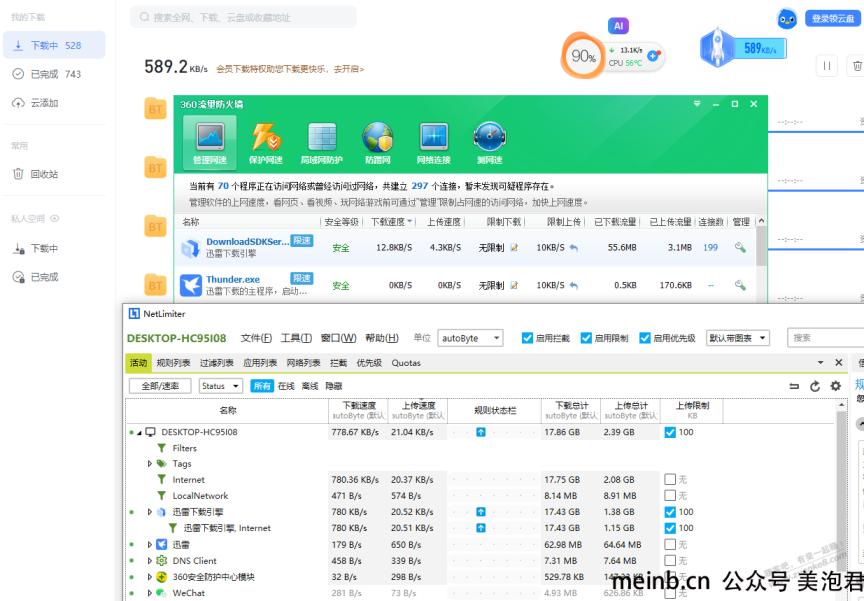This screenshot has width=864, height=601.
Task: Click the 管理 magnifier icon for Thunder.exe row
Action: [x=740, y=285]
